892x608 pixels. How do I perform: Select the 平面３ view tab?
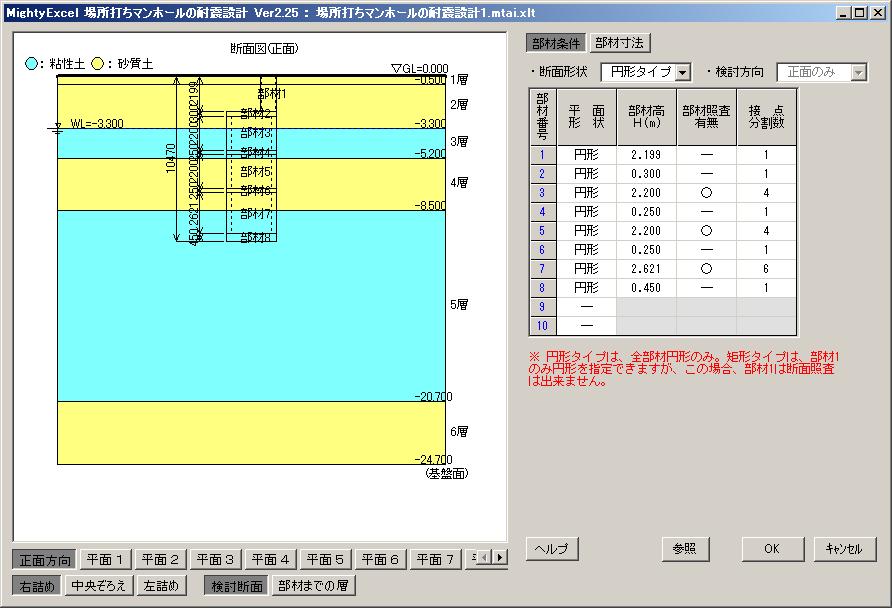coord(216,560)
